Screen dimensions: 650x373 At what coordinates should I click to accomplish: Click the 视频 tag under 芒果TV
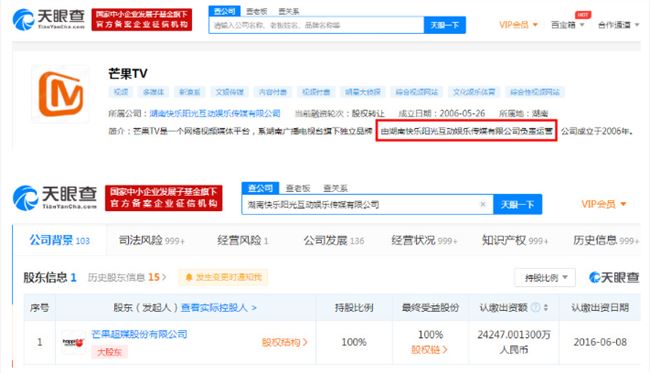coord(121,92)
